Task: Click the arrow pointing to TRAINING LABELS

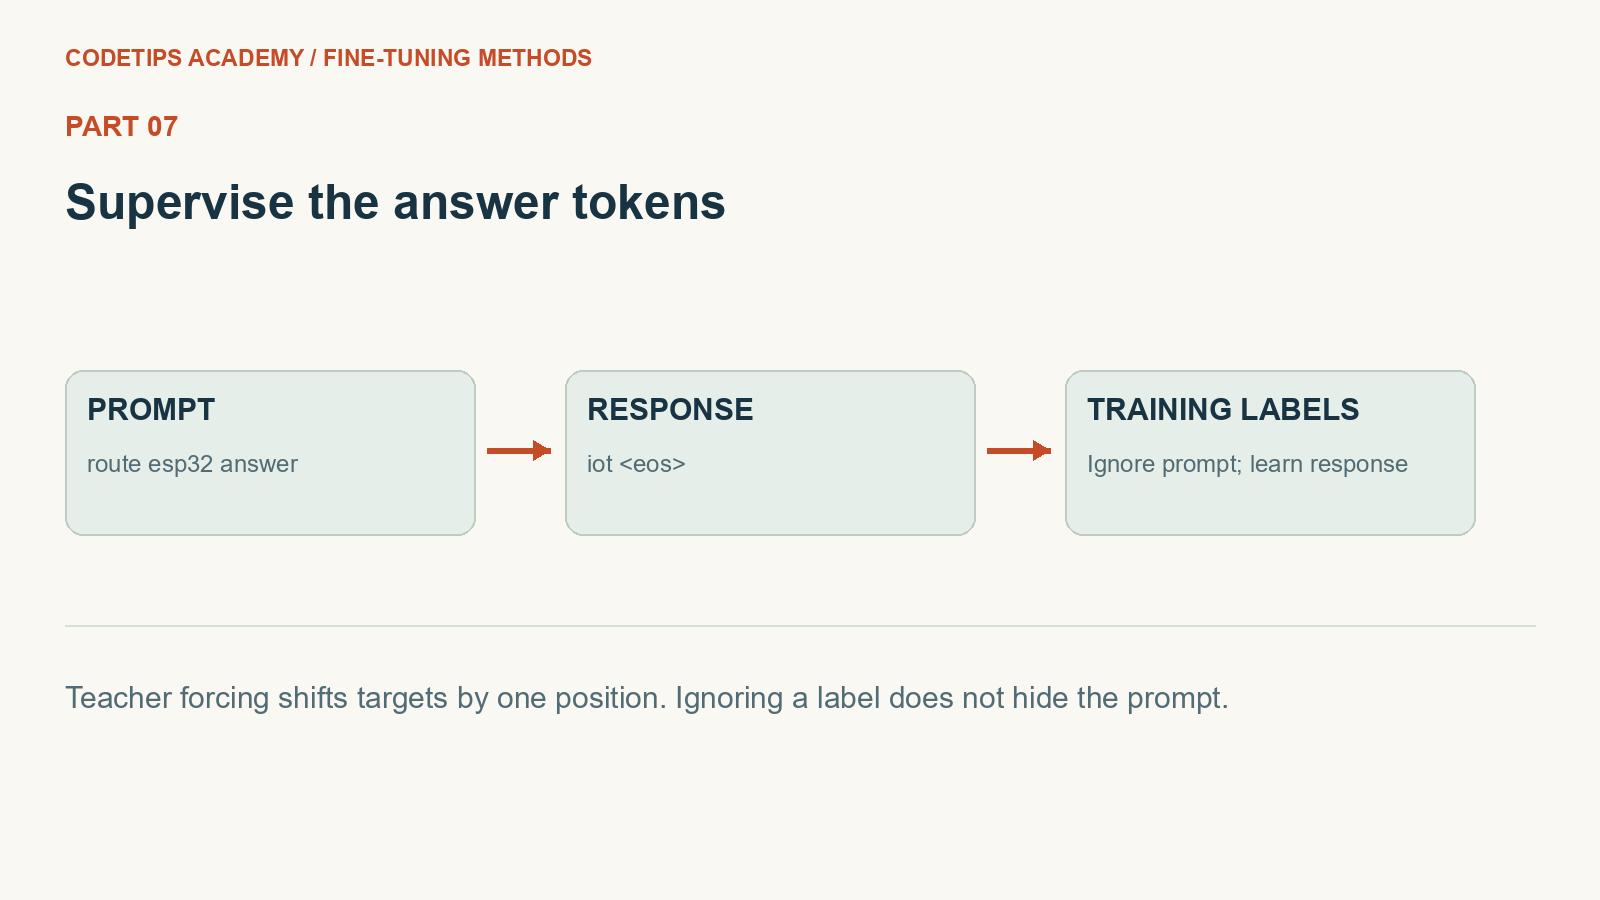Action: [x=1019, y=451]
